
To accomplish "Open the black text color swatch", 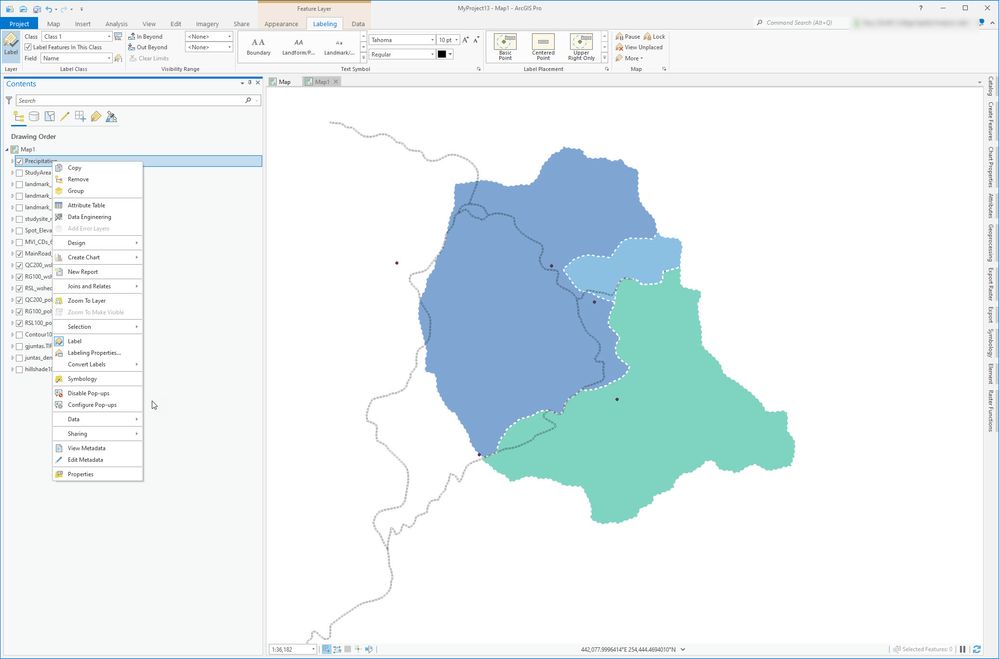I will pos(442,54).
